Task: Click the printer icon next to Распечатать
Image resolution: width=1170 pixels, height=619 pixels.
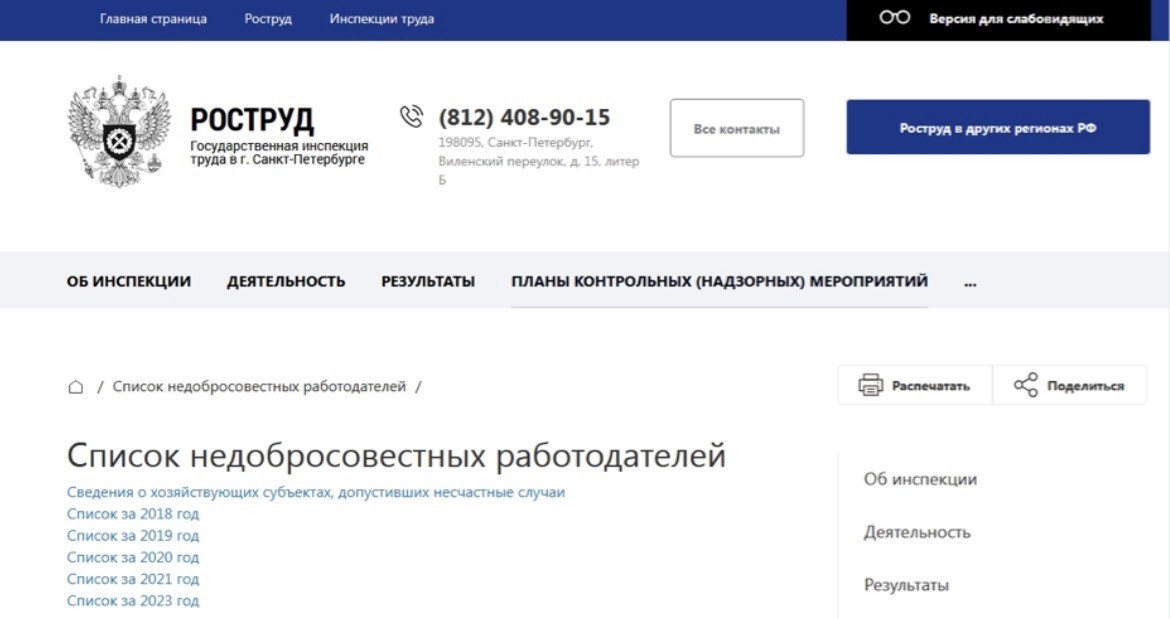Action: click(870, 385)
